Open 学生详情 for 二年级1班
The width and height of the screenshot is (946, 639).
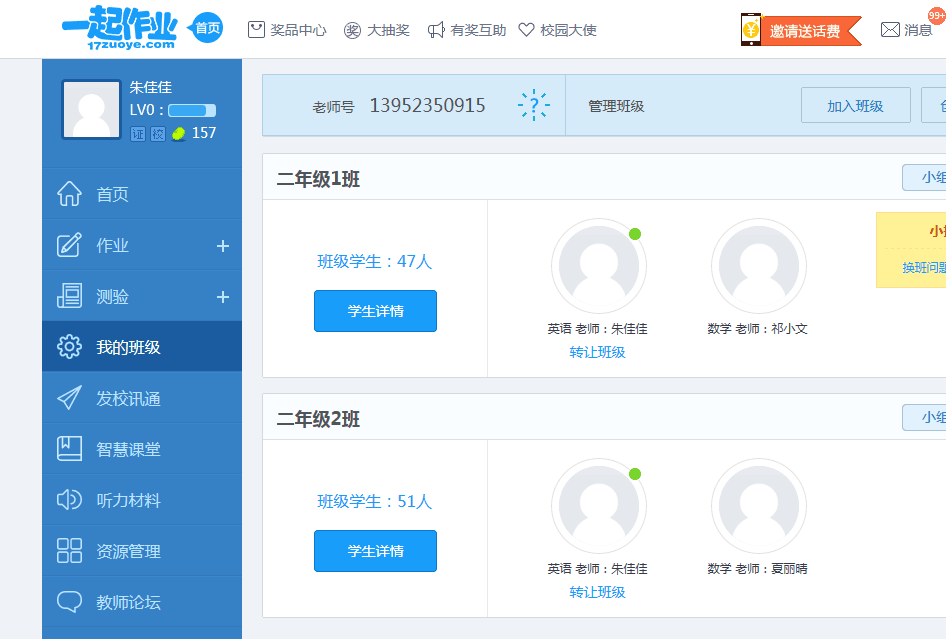coord(375,311)
